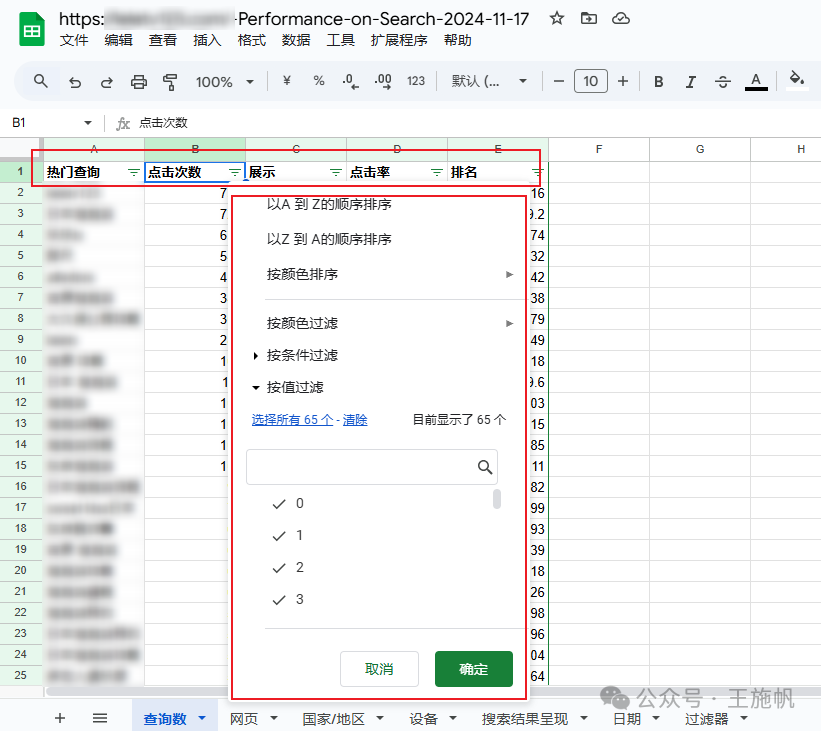Screen dimensions: 821x731
Task: Click the fx formula icon
Action: point(123,123)
